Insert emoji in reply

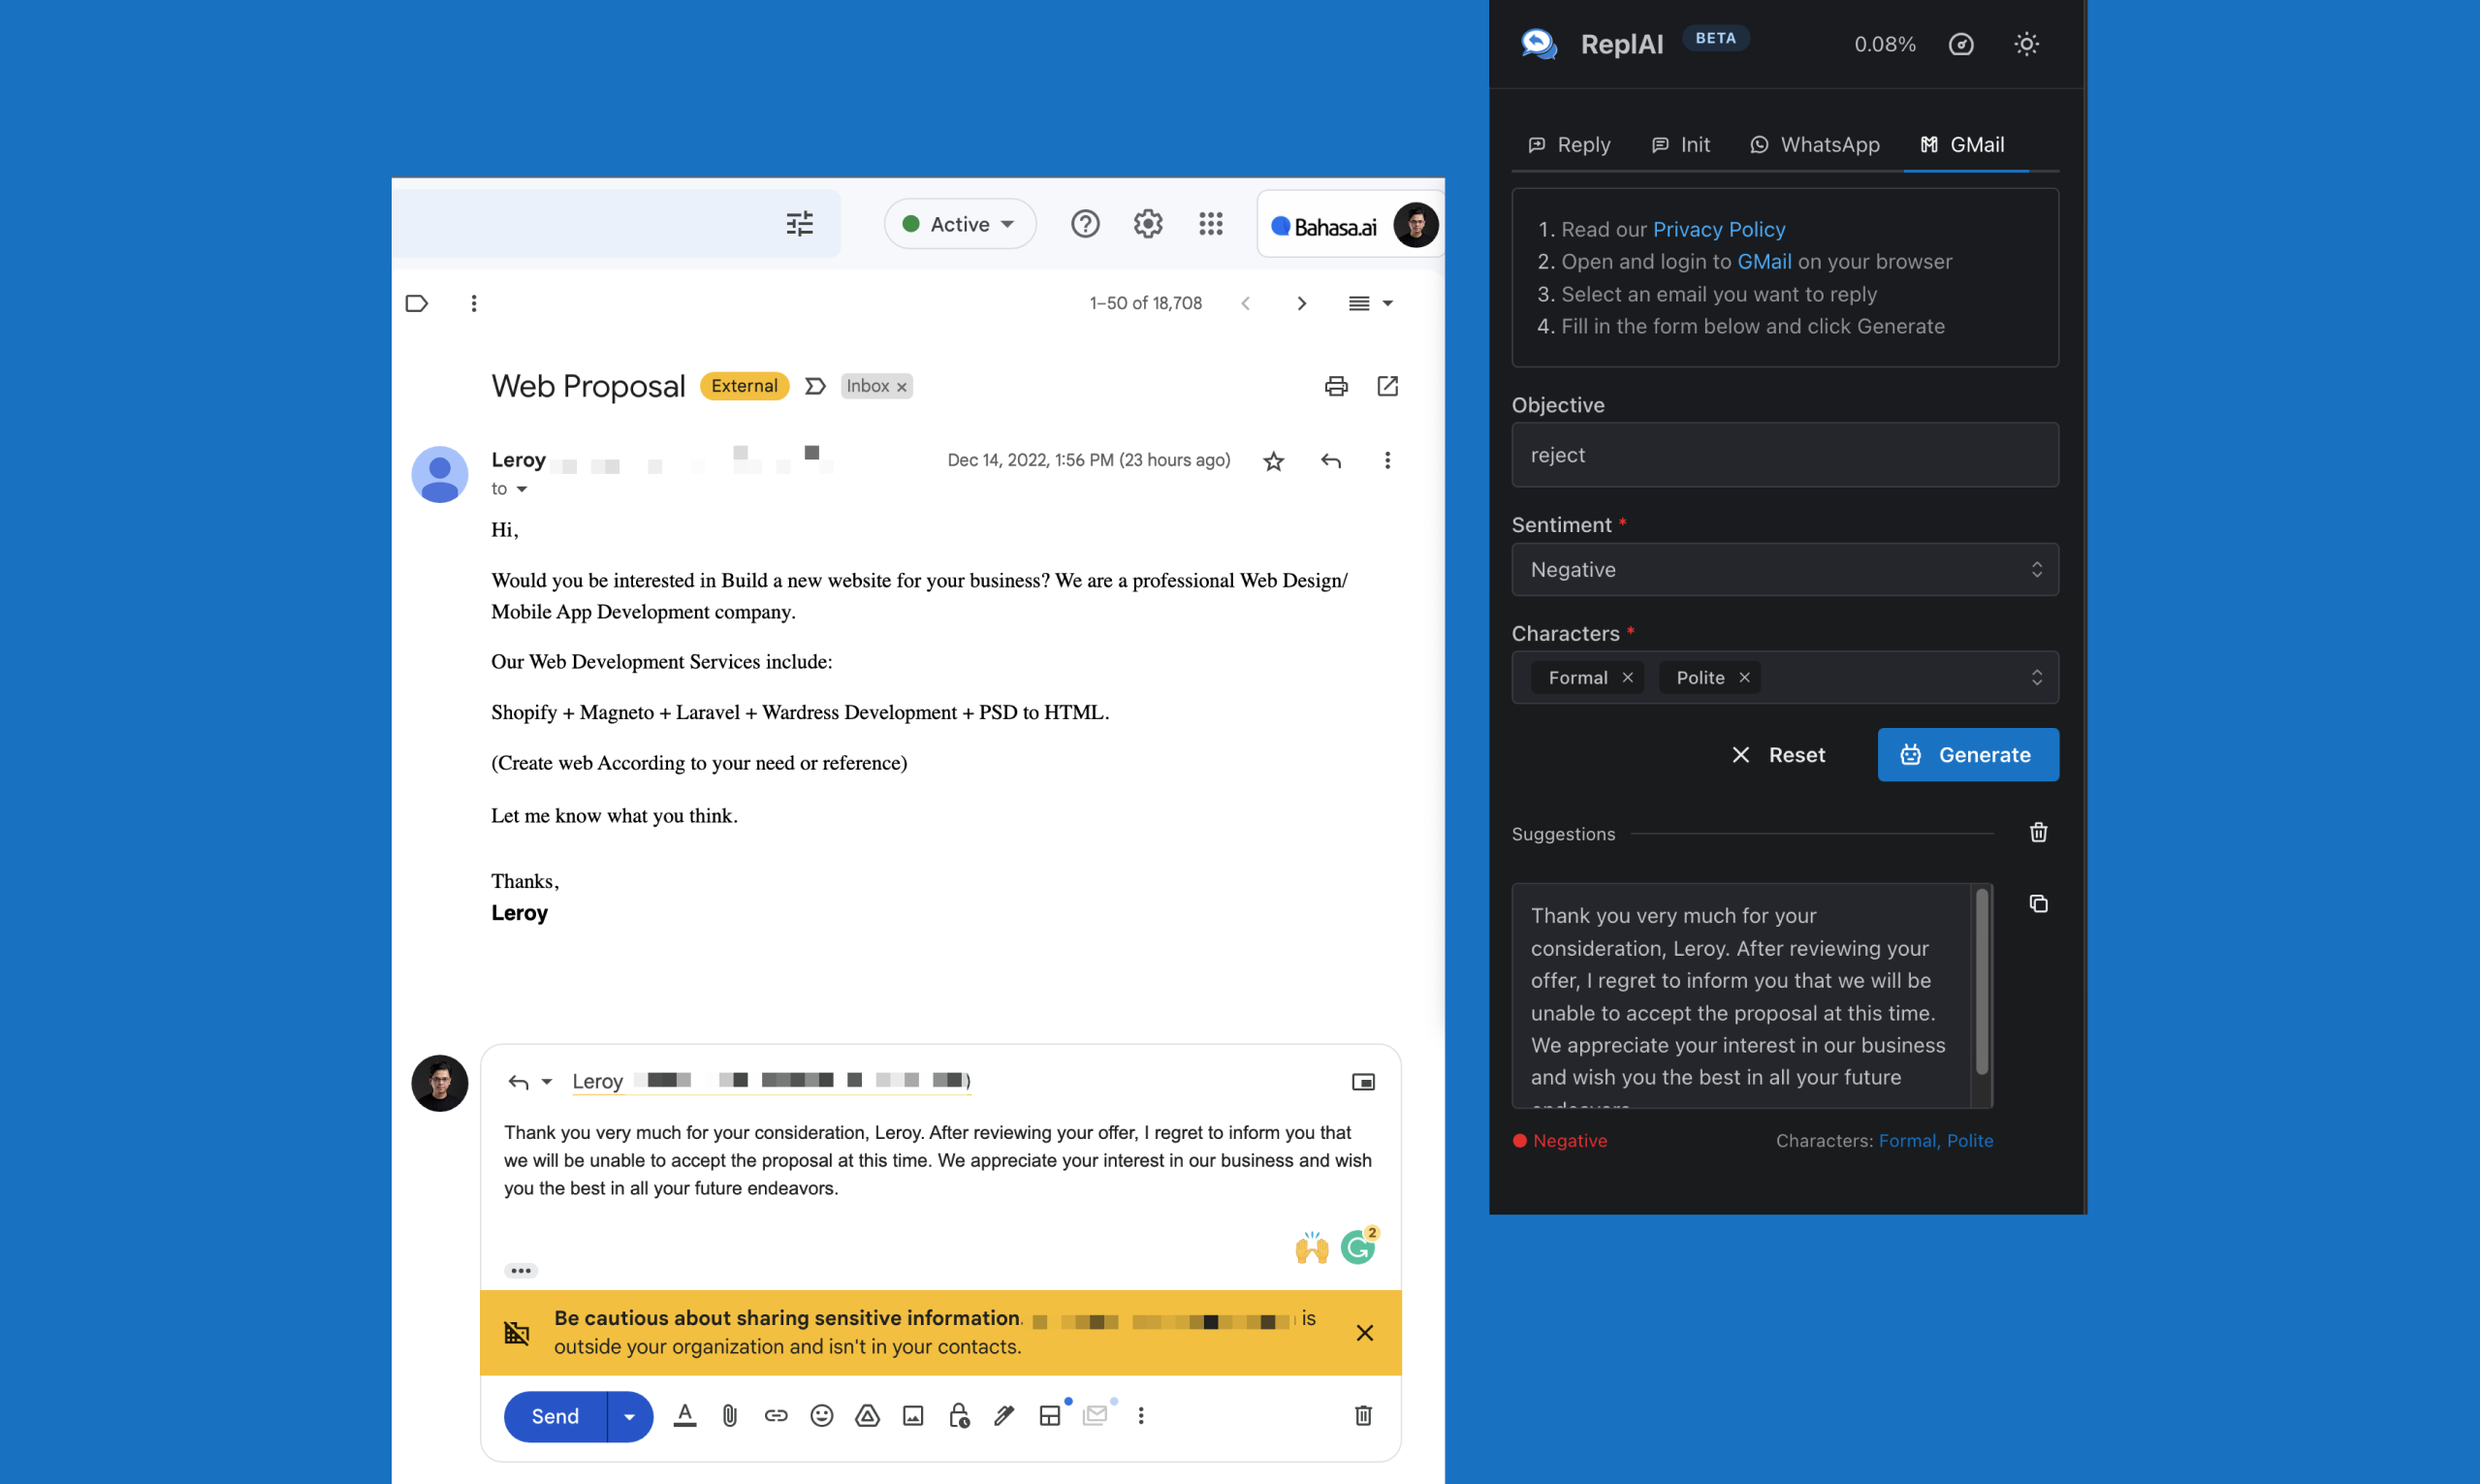(821, 1415)
